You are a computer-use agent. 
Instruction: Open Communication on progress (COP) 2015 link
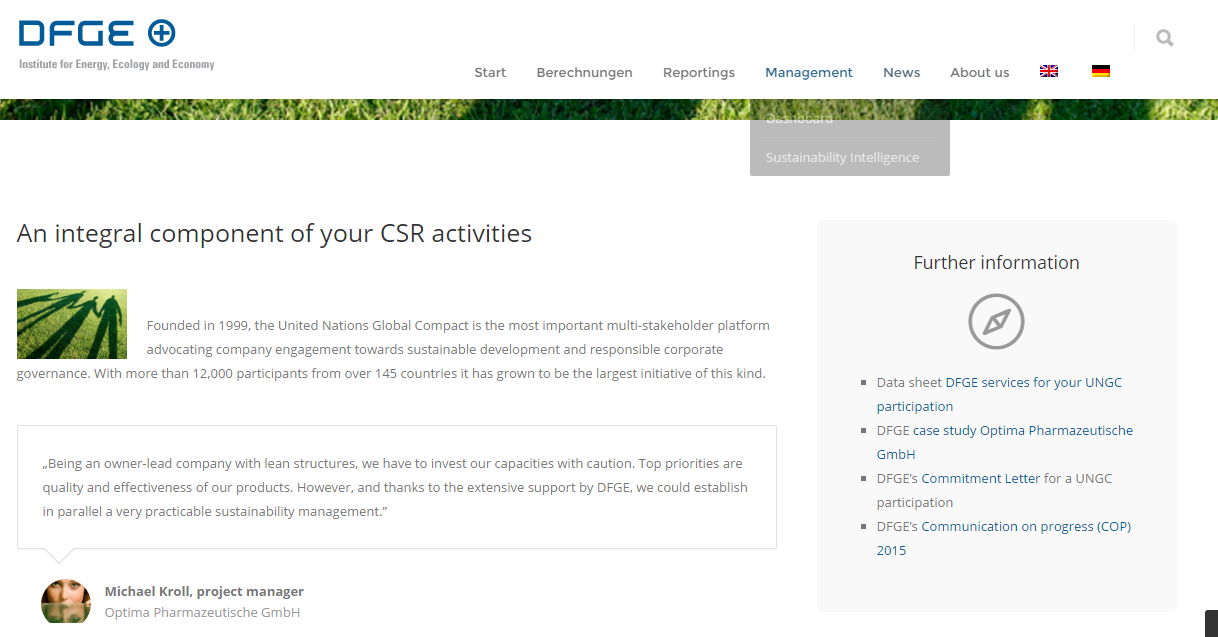pyautogui.click(x=1025, y=526)
